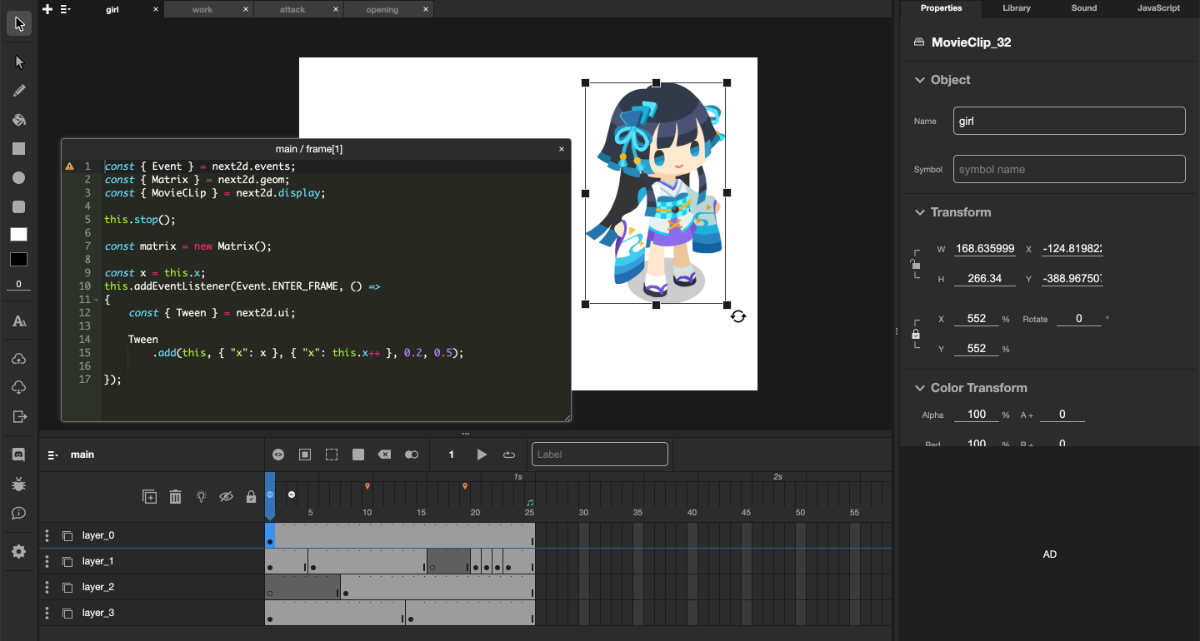1200x641 pixels.
Task: Collapse the Color Transform section
Action: [x=920, y=387]
